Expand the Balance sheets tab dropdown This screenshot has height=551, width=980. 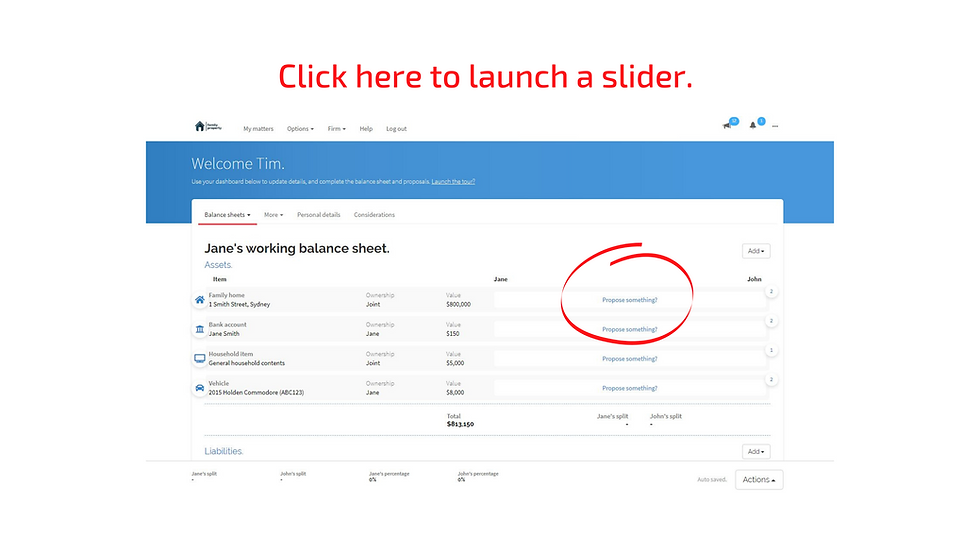227,215
